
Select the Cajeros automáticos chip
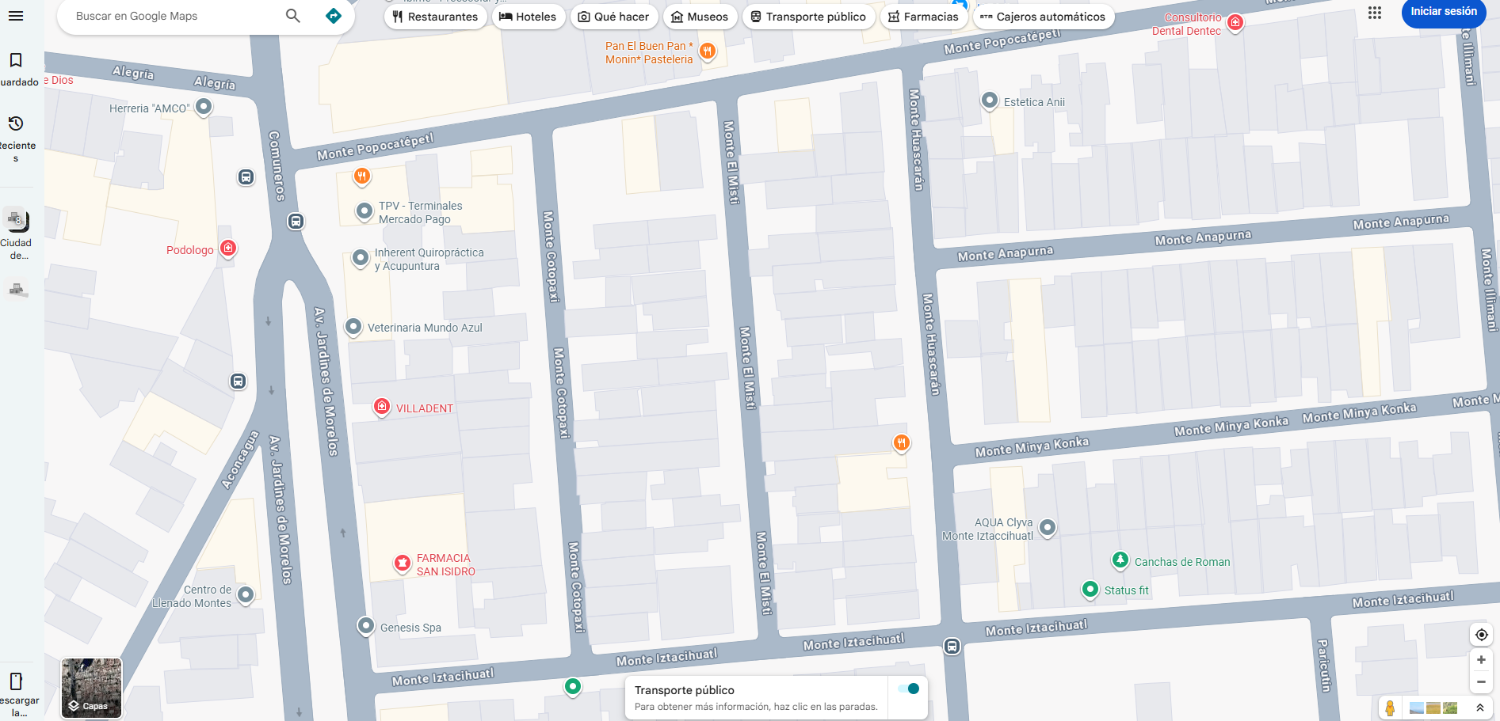[x=1043, y=17]
